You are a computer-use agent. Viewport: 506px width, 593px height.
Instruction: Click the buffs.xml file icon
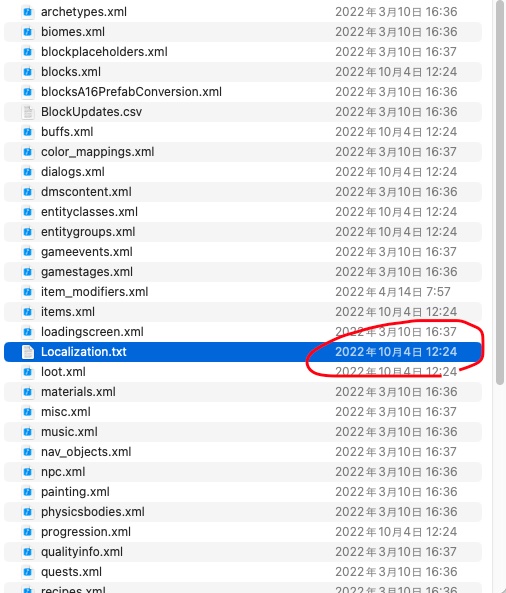(x=28, y=132)
